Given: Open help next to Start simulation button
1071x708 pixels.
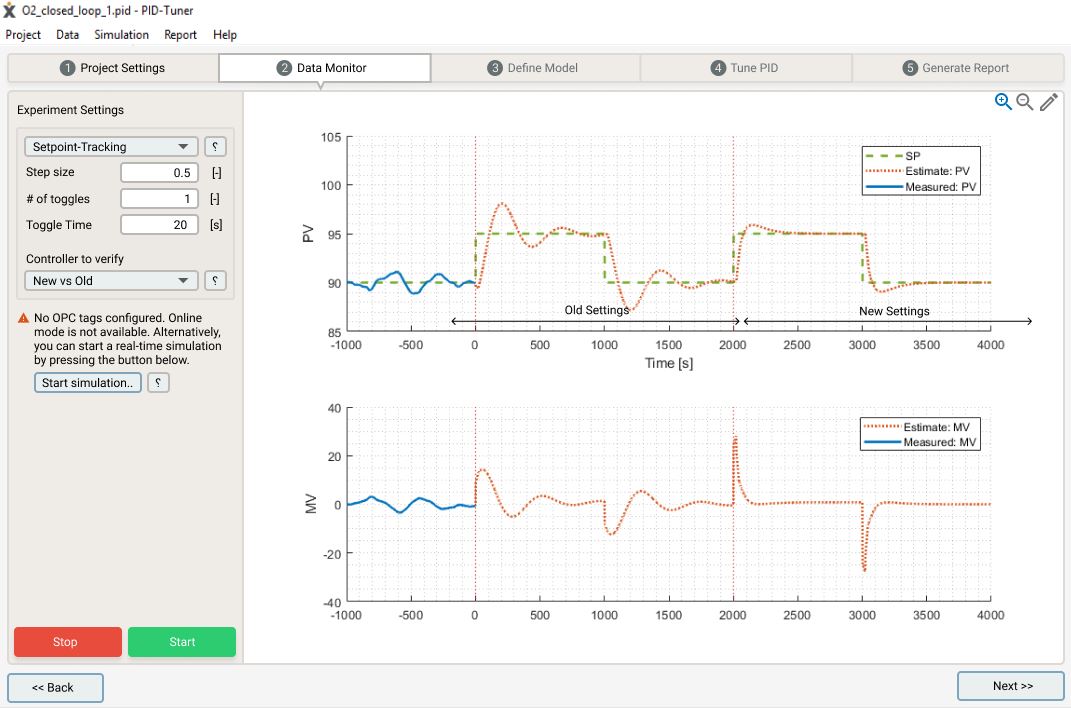Looking at the screenshot, I should [x=158, y=382].
